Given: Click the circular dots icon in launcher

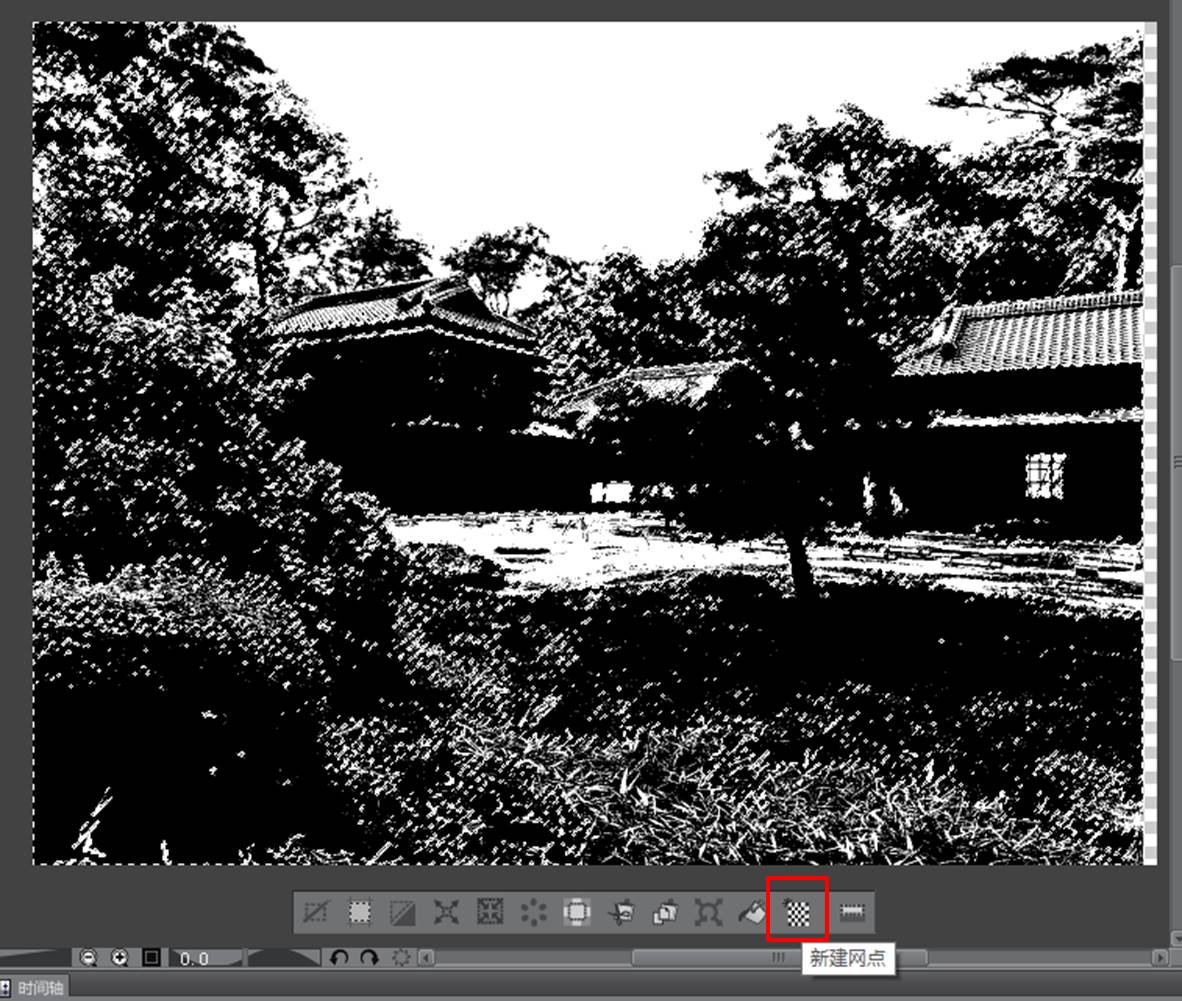Looking at the screenshot, I should (x=534, y=912).
